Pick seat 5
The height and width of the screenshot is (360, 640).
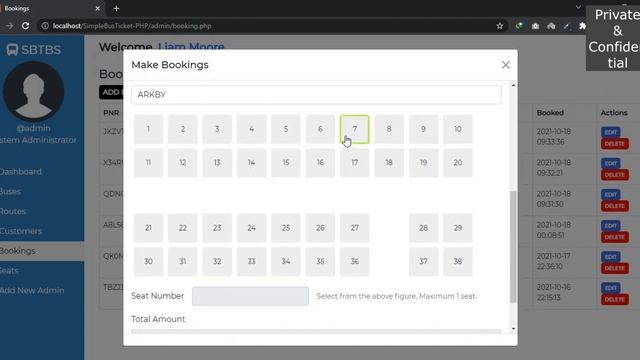[286, 129]
